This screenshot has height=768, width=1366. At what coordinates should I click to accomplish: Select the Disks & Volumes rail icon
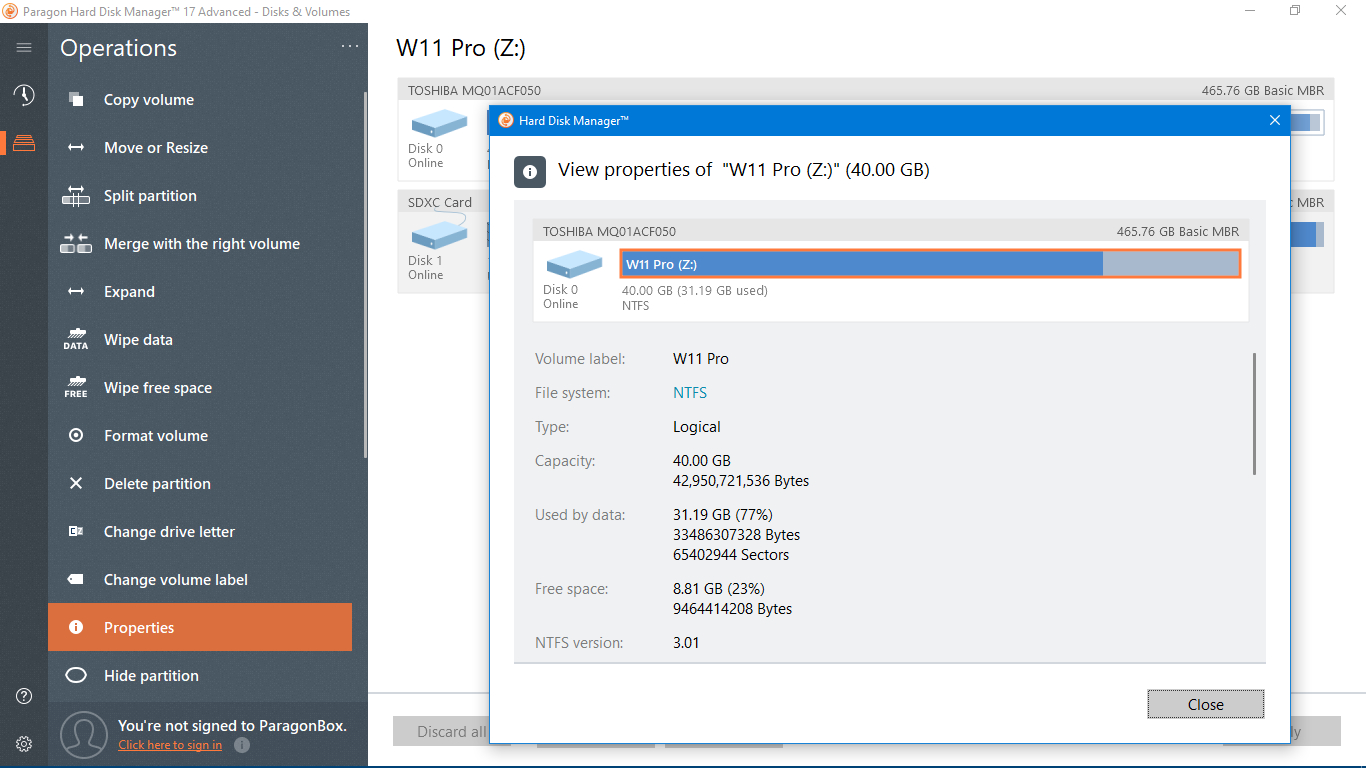click(24, 143)
